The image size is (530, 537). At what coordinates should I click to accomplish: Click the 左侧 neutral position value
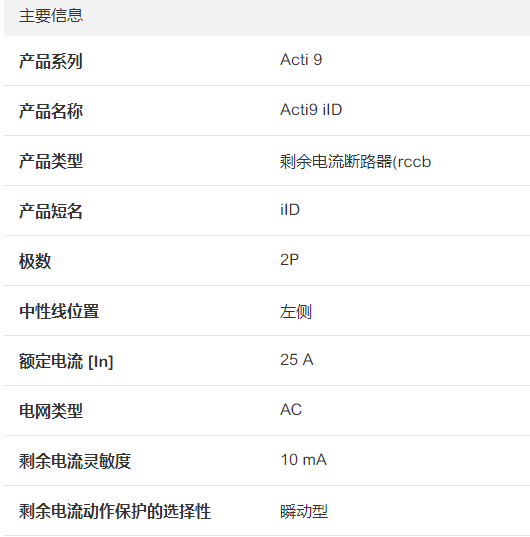coord(296,312)
